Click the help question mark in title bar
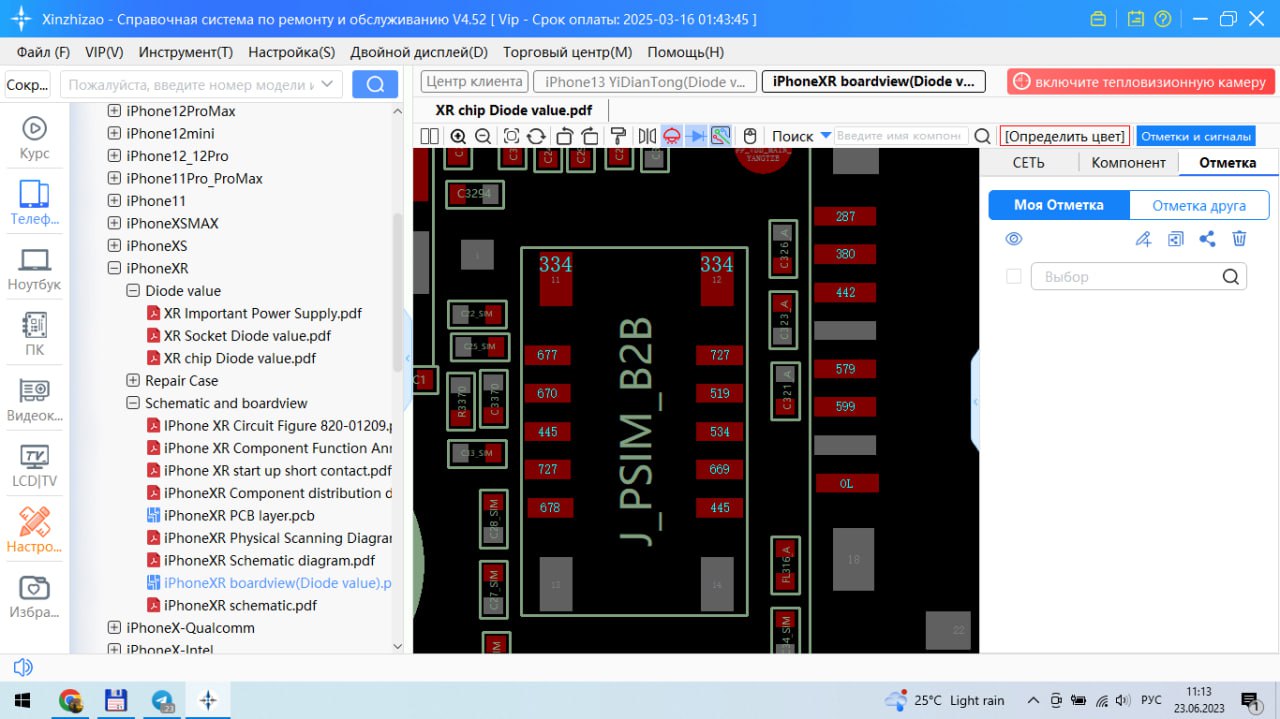Image resolution: width=1280 pixels, height=719 pixels. (x=1162, y=19)
